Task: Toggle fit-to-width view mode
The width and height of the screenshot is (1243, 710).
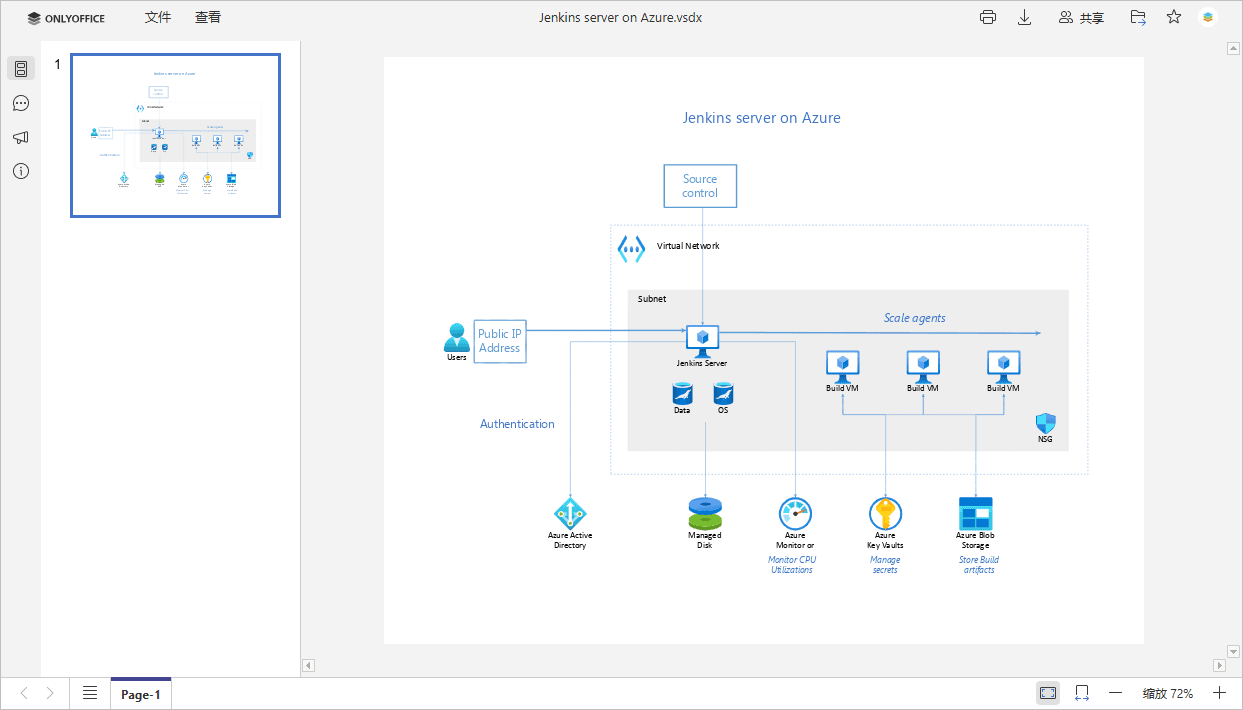Action: [1081, 692]
